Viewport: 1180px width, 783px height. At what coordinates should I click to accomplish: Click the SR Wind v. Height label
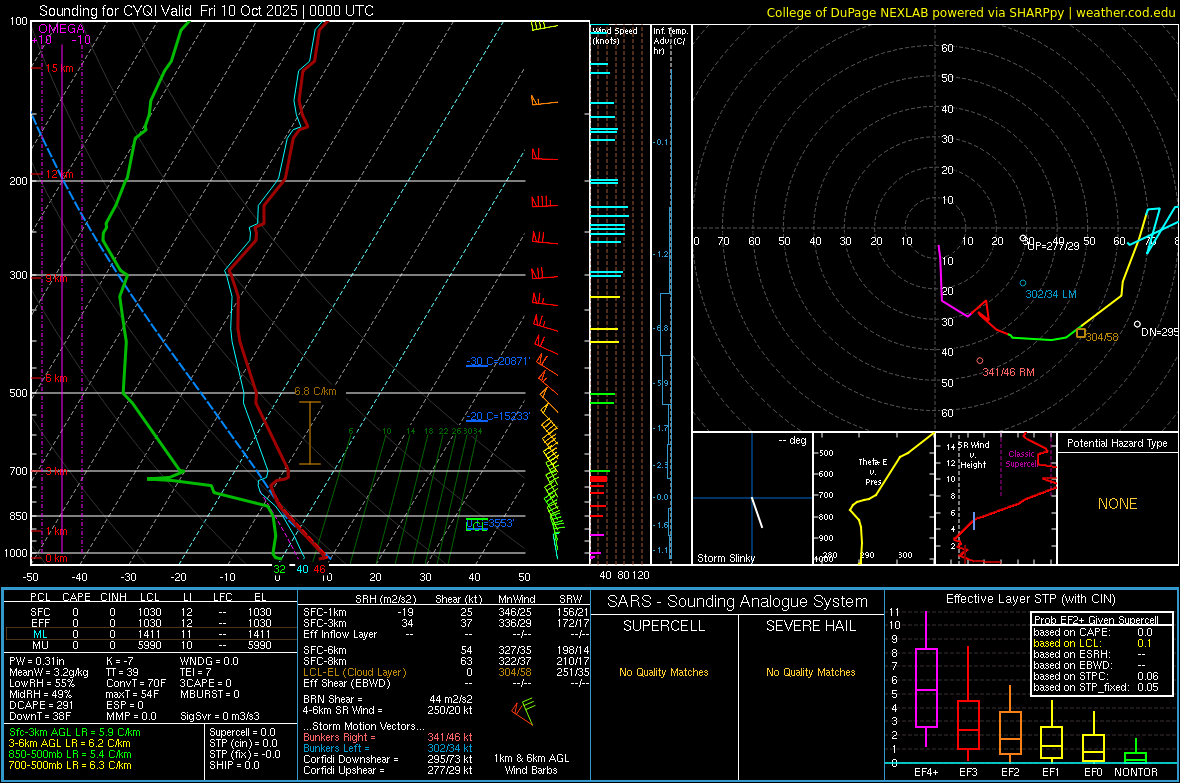pos(973,455)
